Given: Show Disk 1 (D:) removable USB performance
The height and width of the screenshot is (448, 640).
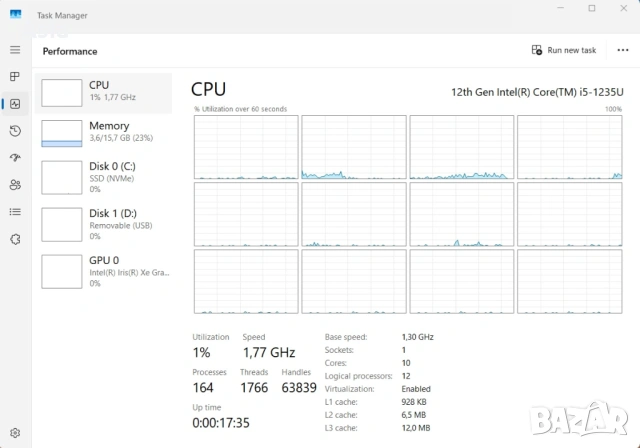Looking at the screenshot, I should coord(104,224).
